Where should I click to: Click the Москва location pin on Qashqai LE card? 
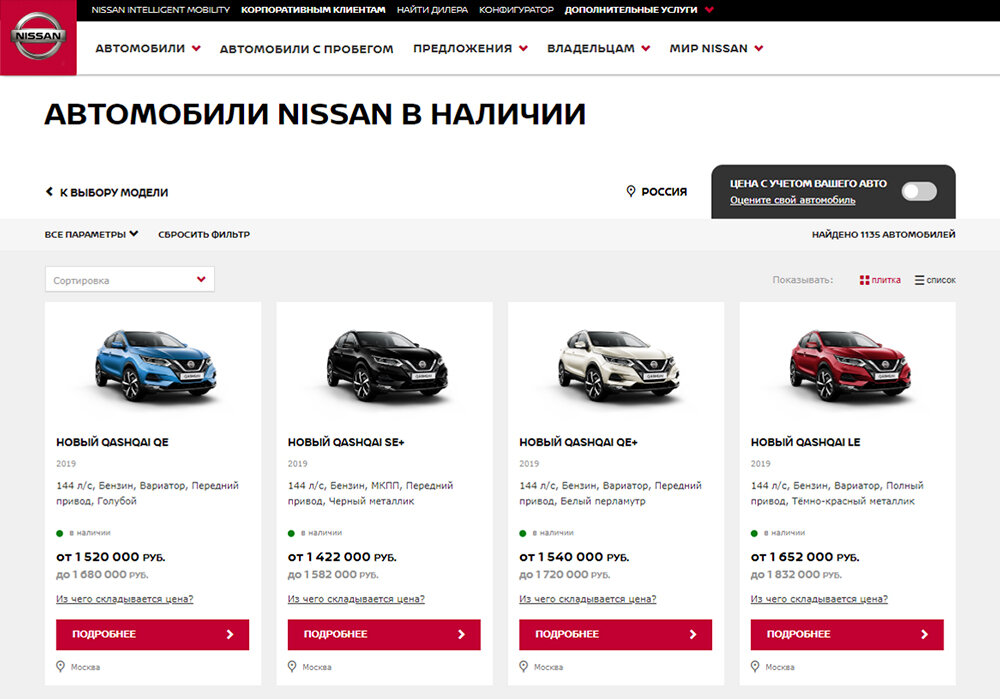click(755, 666)
